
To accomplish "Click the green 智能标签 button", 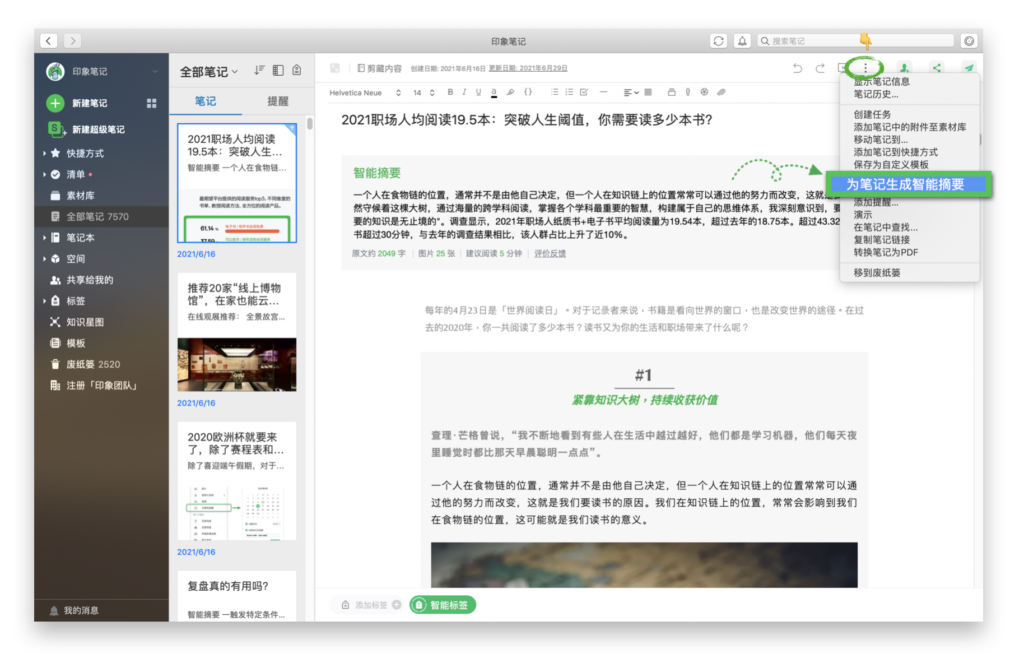I will [443, 605].
